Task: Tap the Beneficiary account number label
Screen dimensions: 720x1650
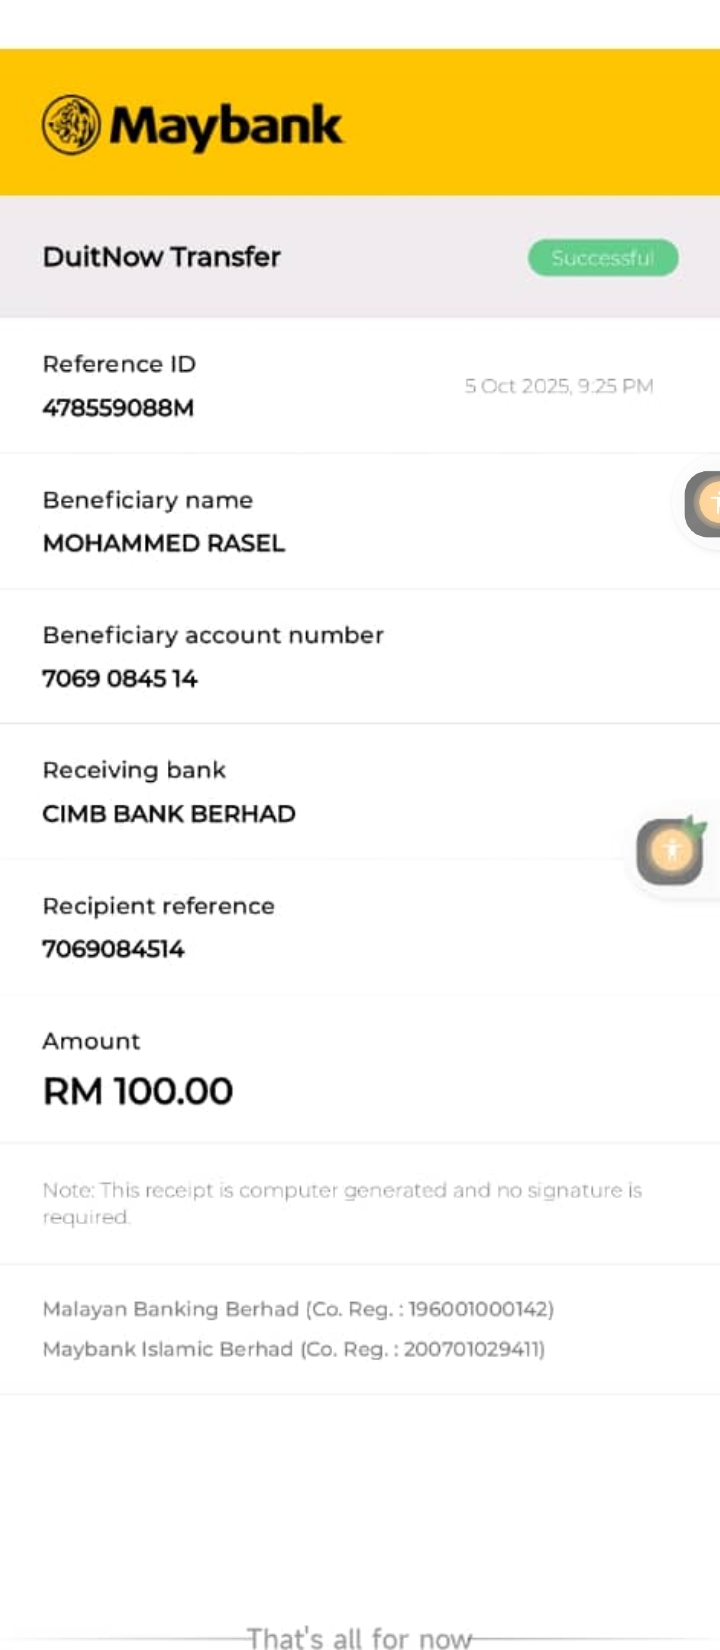Action: point(213,635)
